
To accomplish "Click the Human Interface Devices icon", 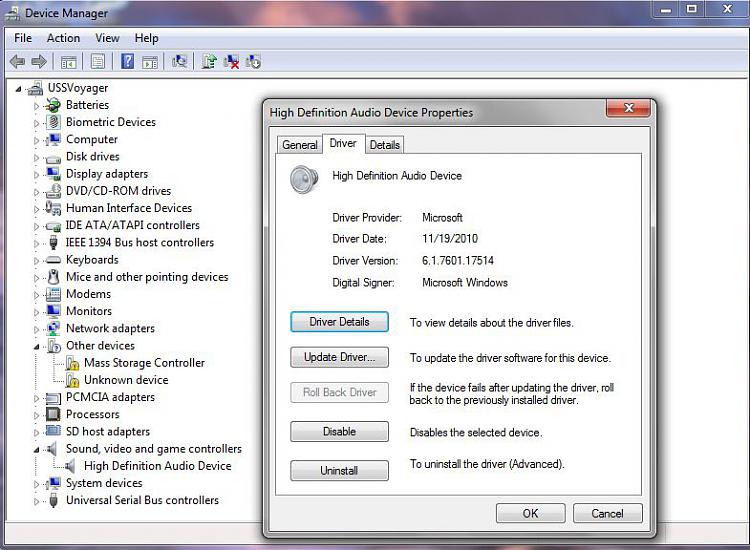I will pos(53,208).
